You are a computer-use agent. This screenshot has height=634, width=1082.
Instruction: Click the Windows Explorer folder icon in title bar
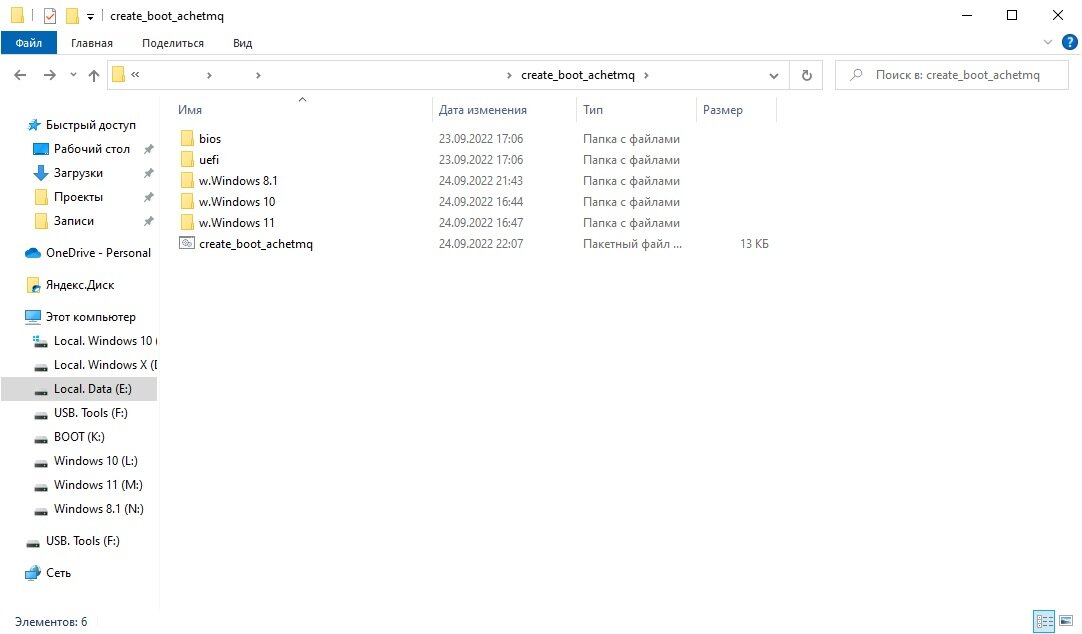point(17,15)
